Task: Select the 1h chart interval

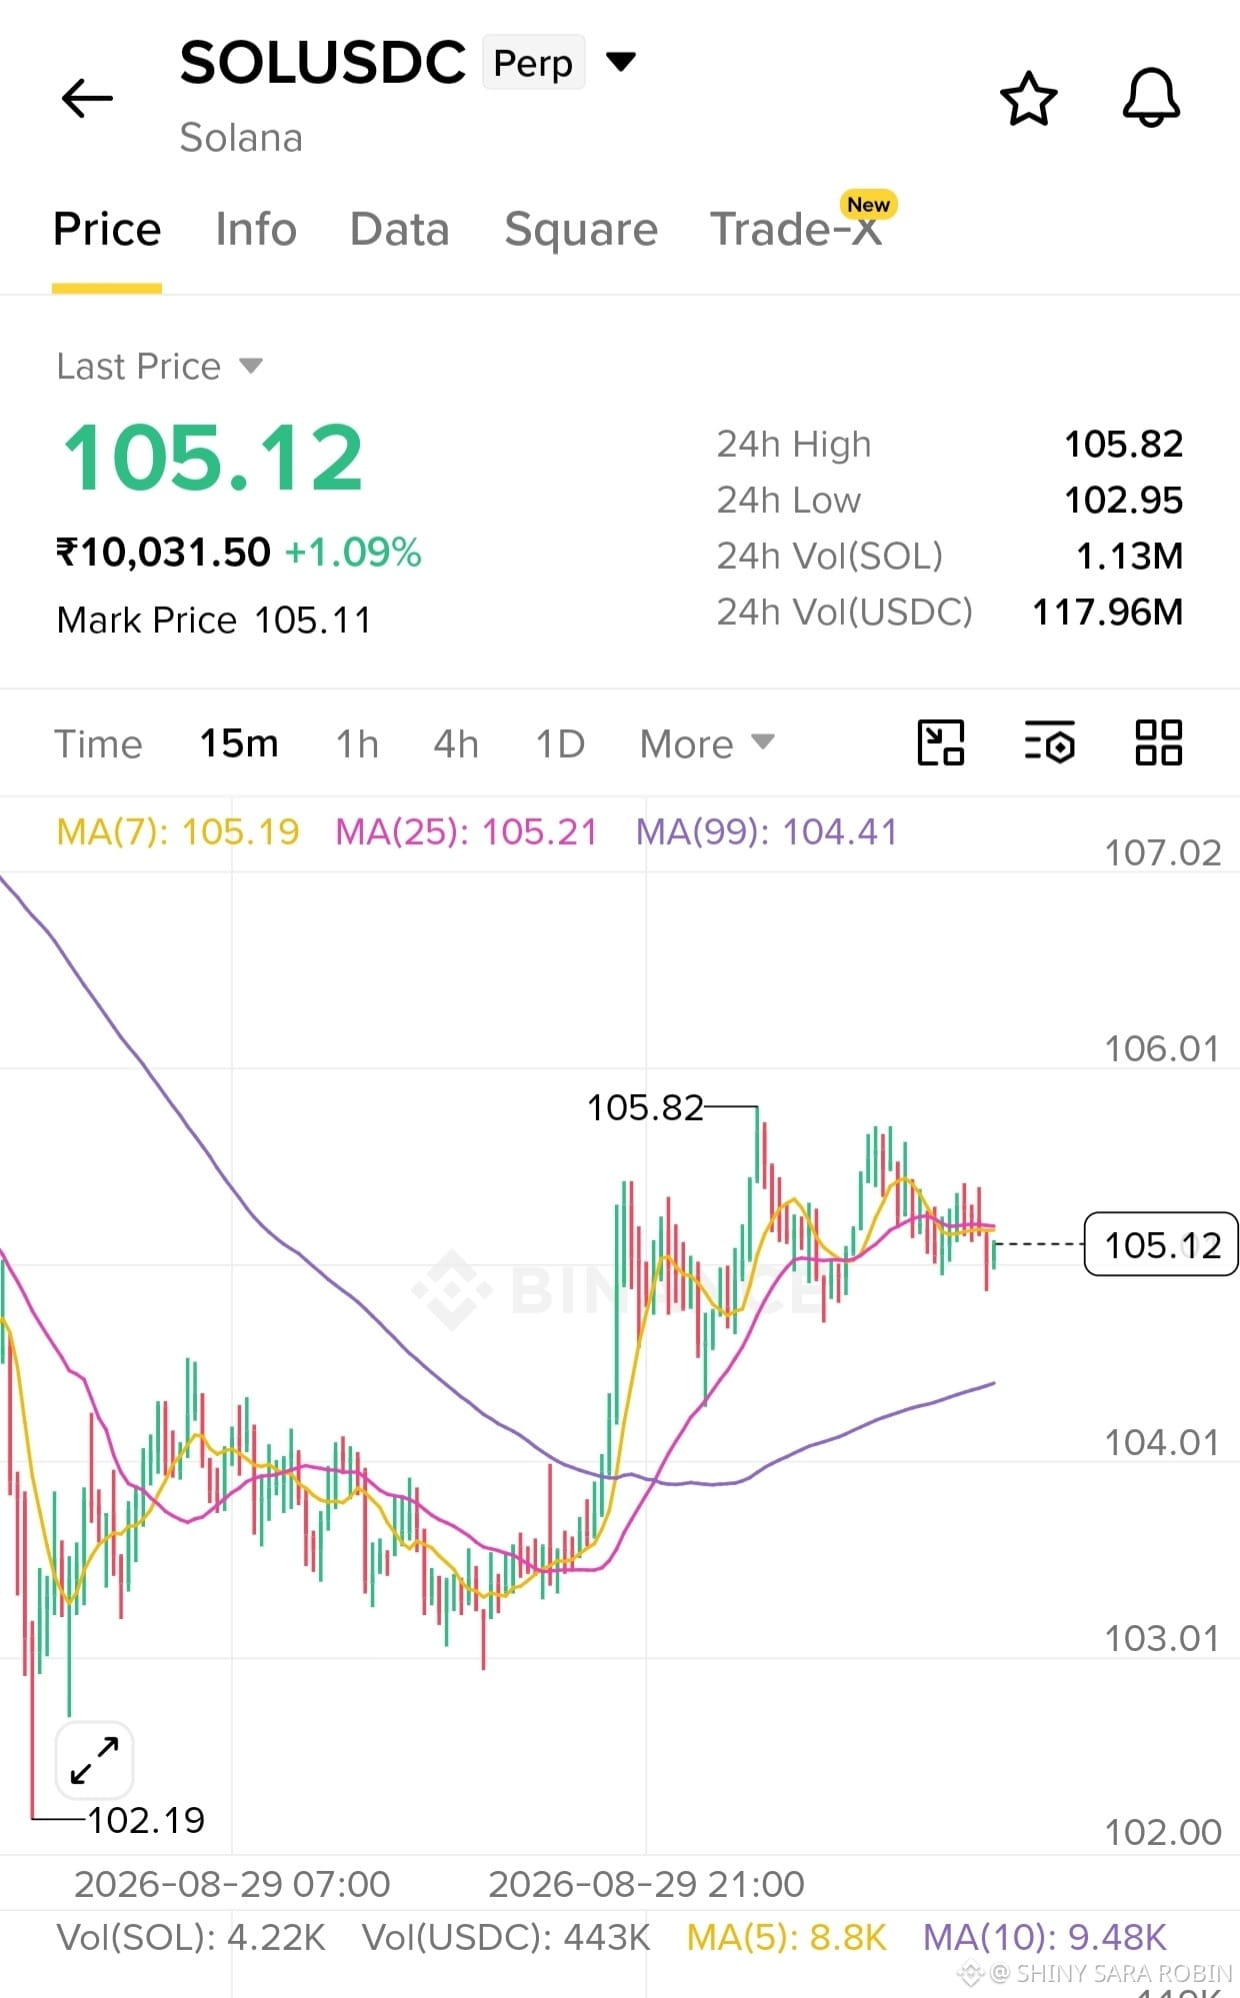Action: tap(357, 744)
